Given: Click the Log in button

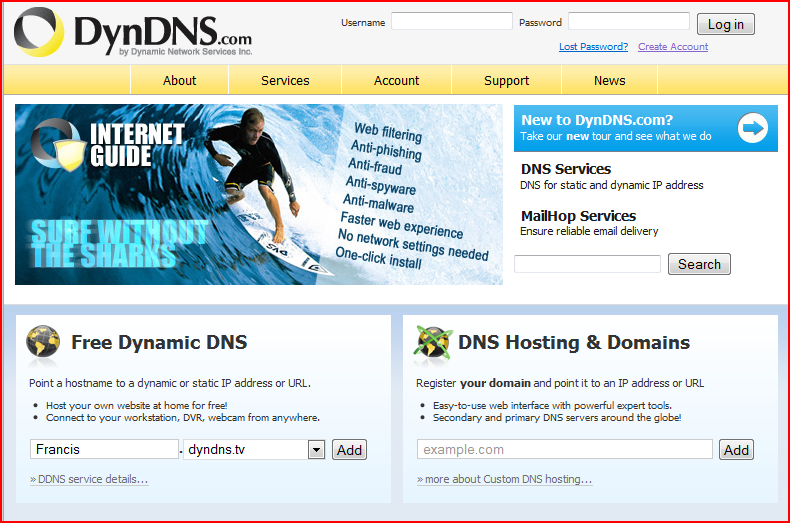Looking at the screenshot, I should click(x=726, y=24).
